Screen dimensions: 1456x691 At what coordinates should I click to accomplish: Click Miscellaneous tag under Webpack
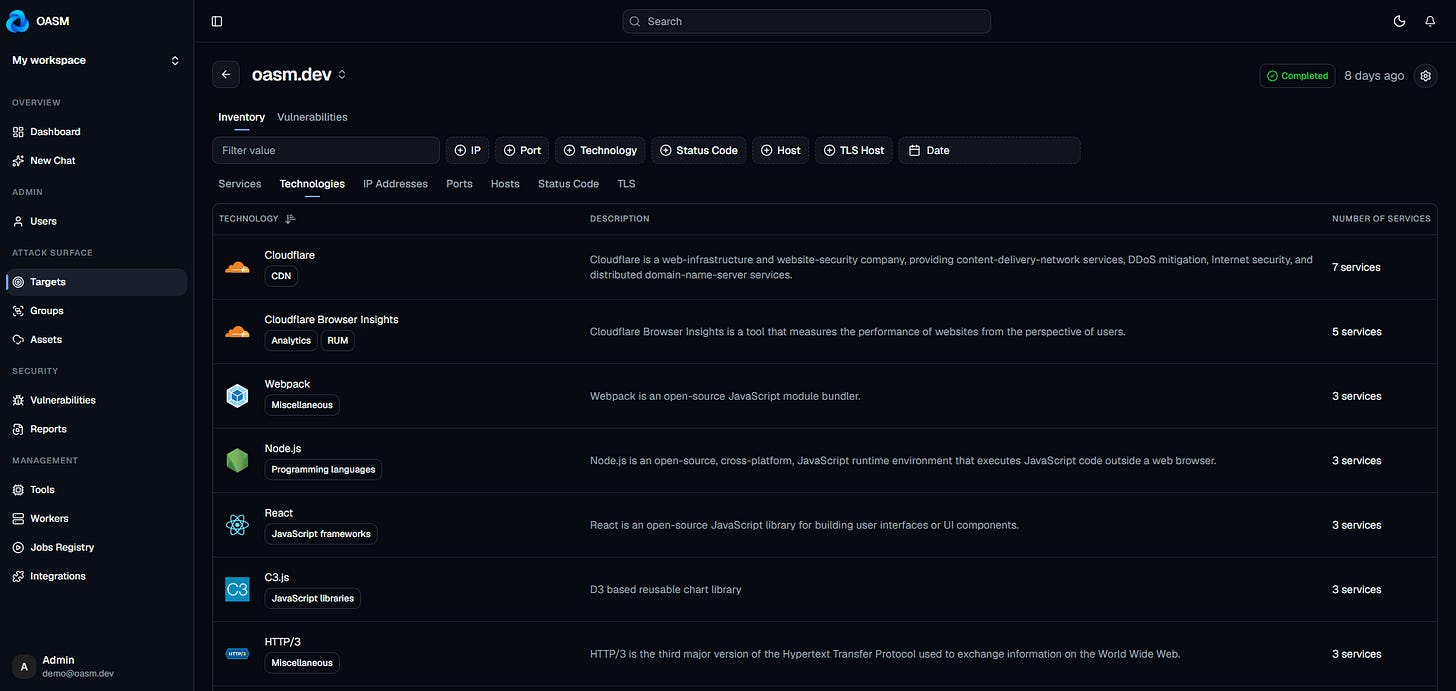[x=302, y=405]
